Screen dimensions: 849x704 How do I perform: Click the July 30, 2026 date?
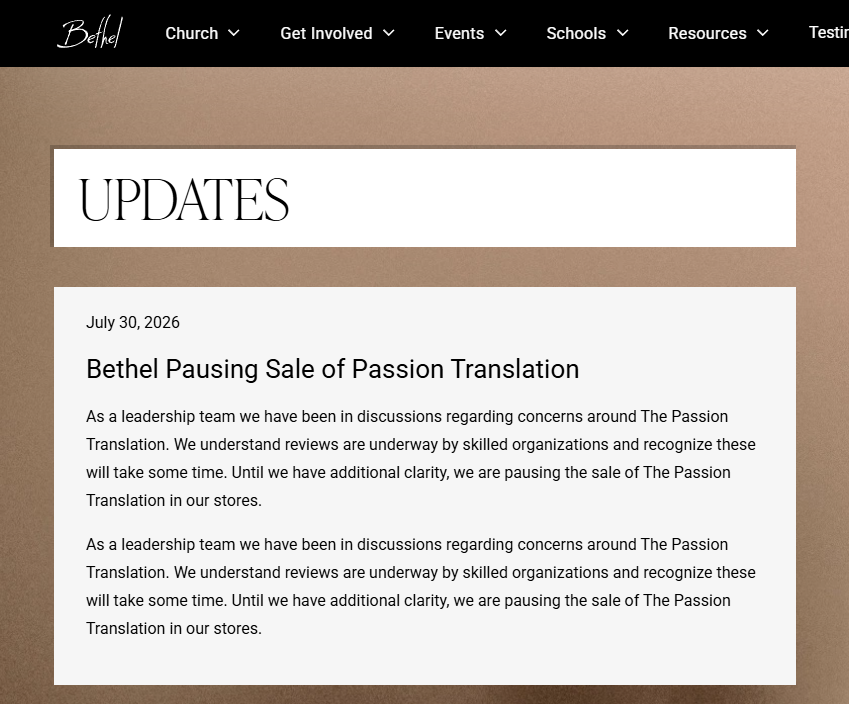(x=133, y=322)
